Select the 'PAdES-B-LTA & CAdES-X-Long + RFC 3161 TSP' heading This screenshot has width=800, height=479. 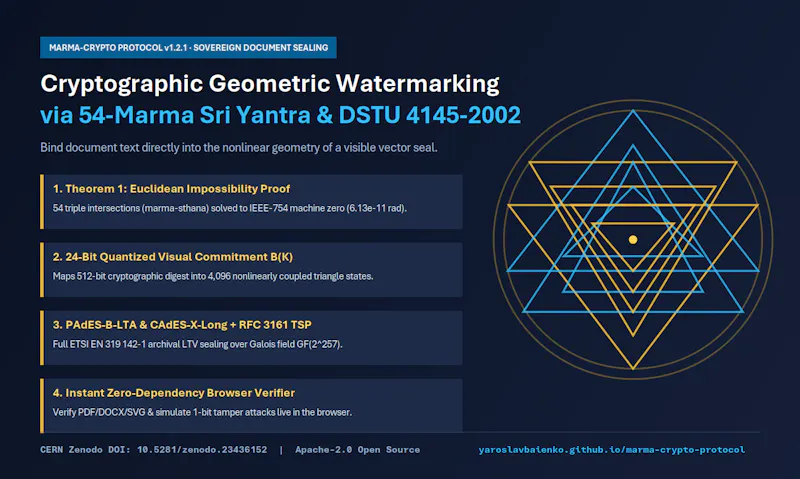point(182,325)
